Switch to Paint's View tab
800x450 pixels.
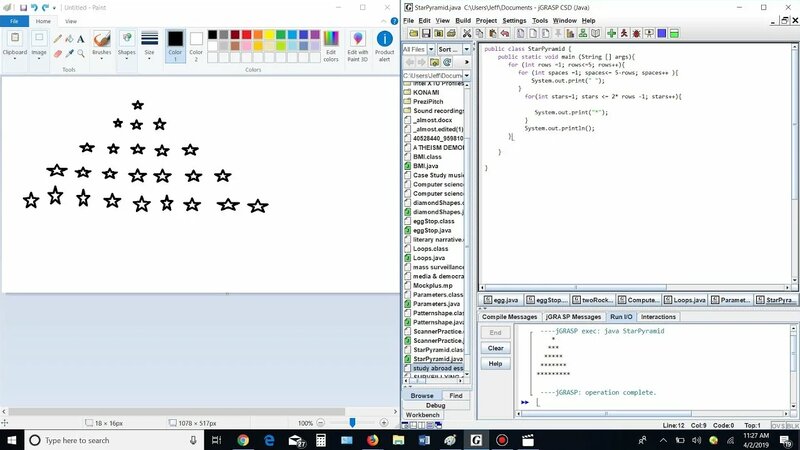(x=71, y=21)
